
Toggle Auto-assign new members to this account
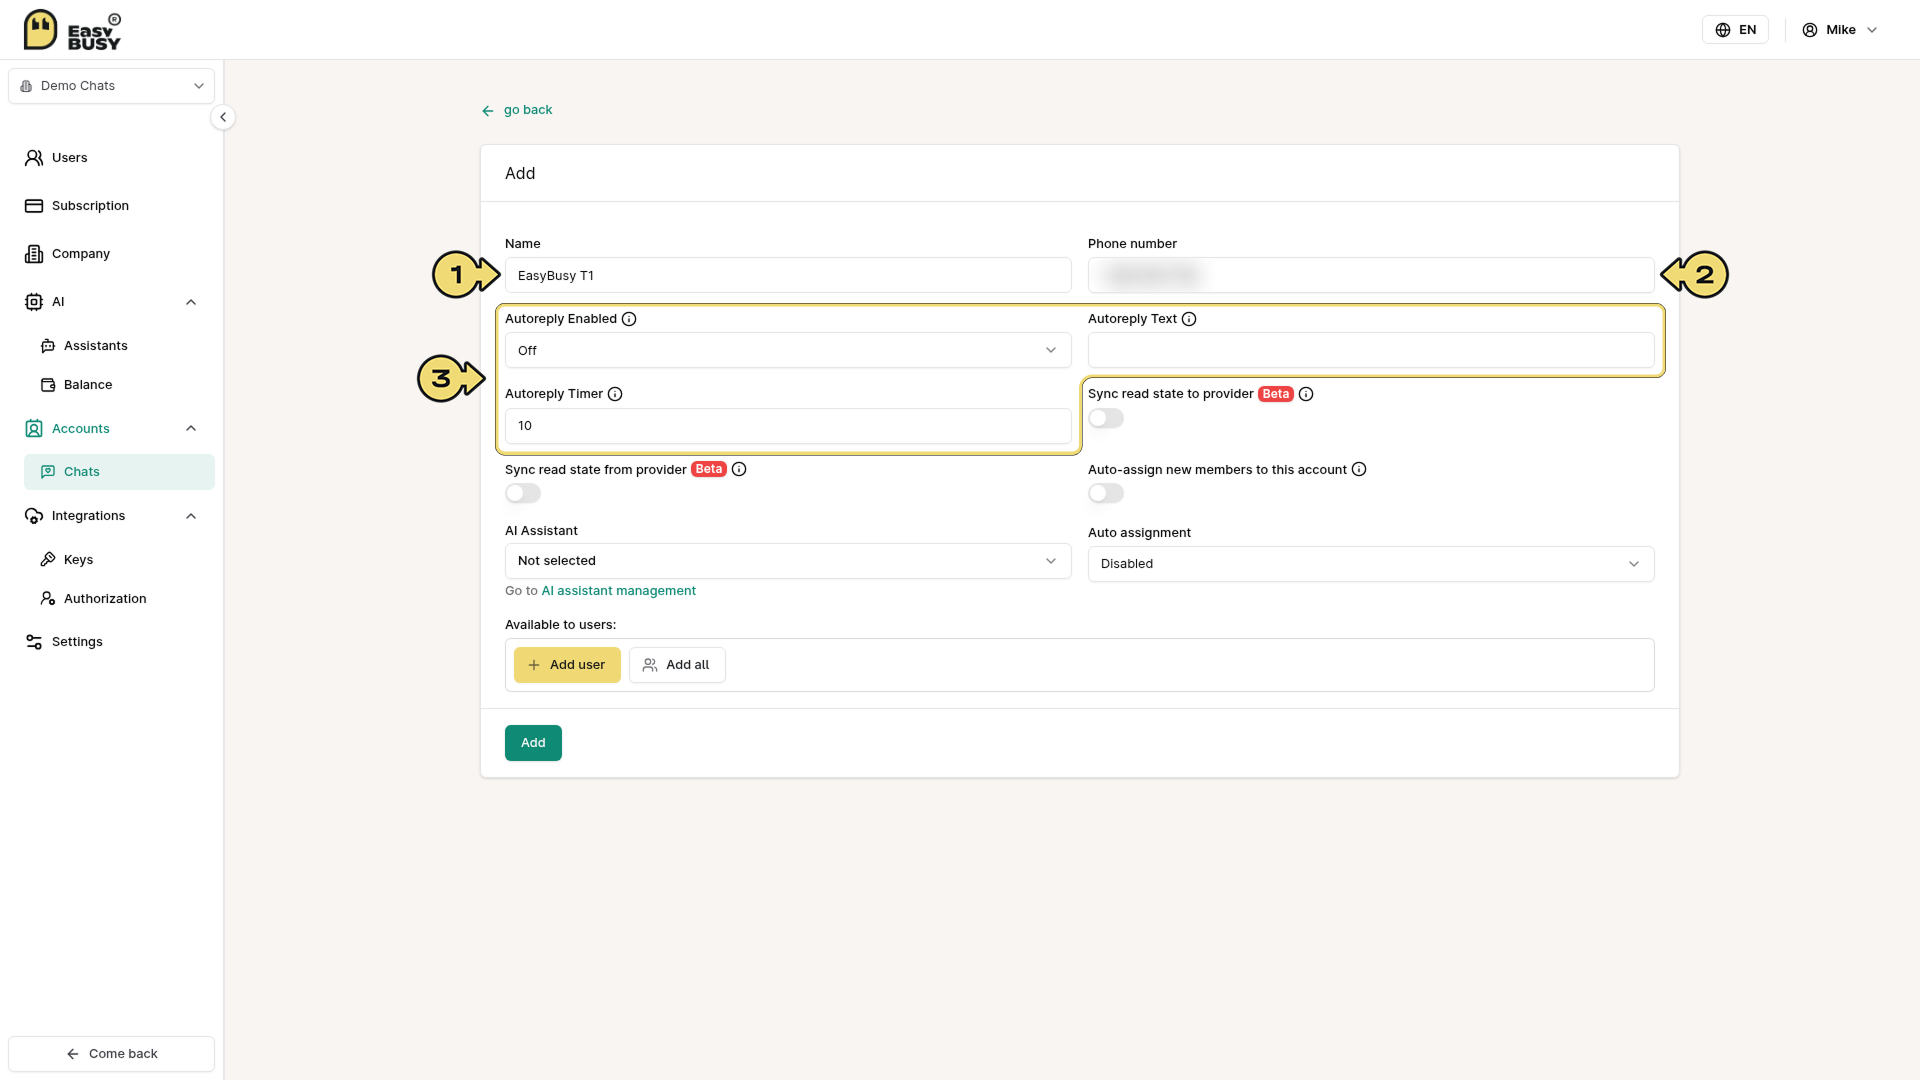click(x=1106, y=494)
